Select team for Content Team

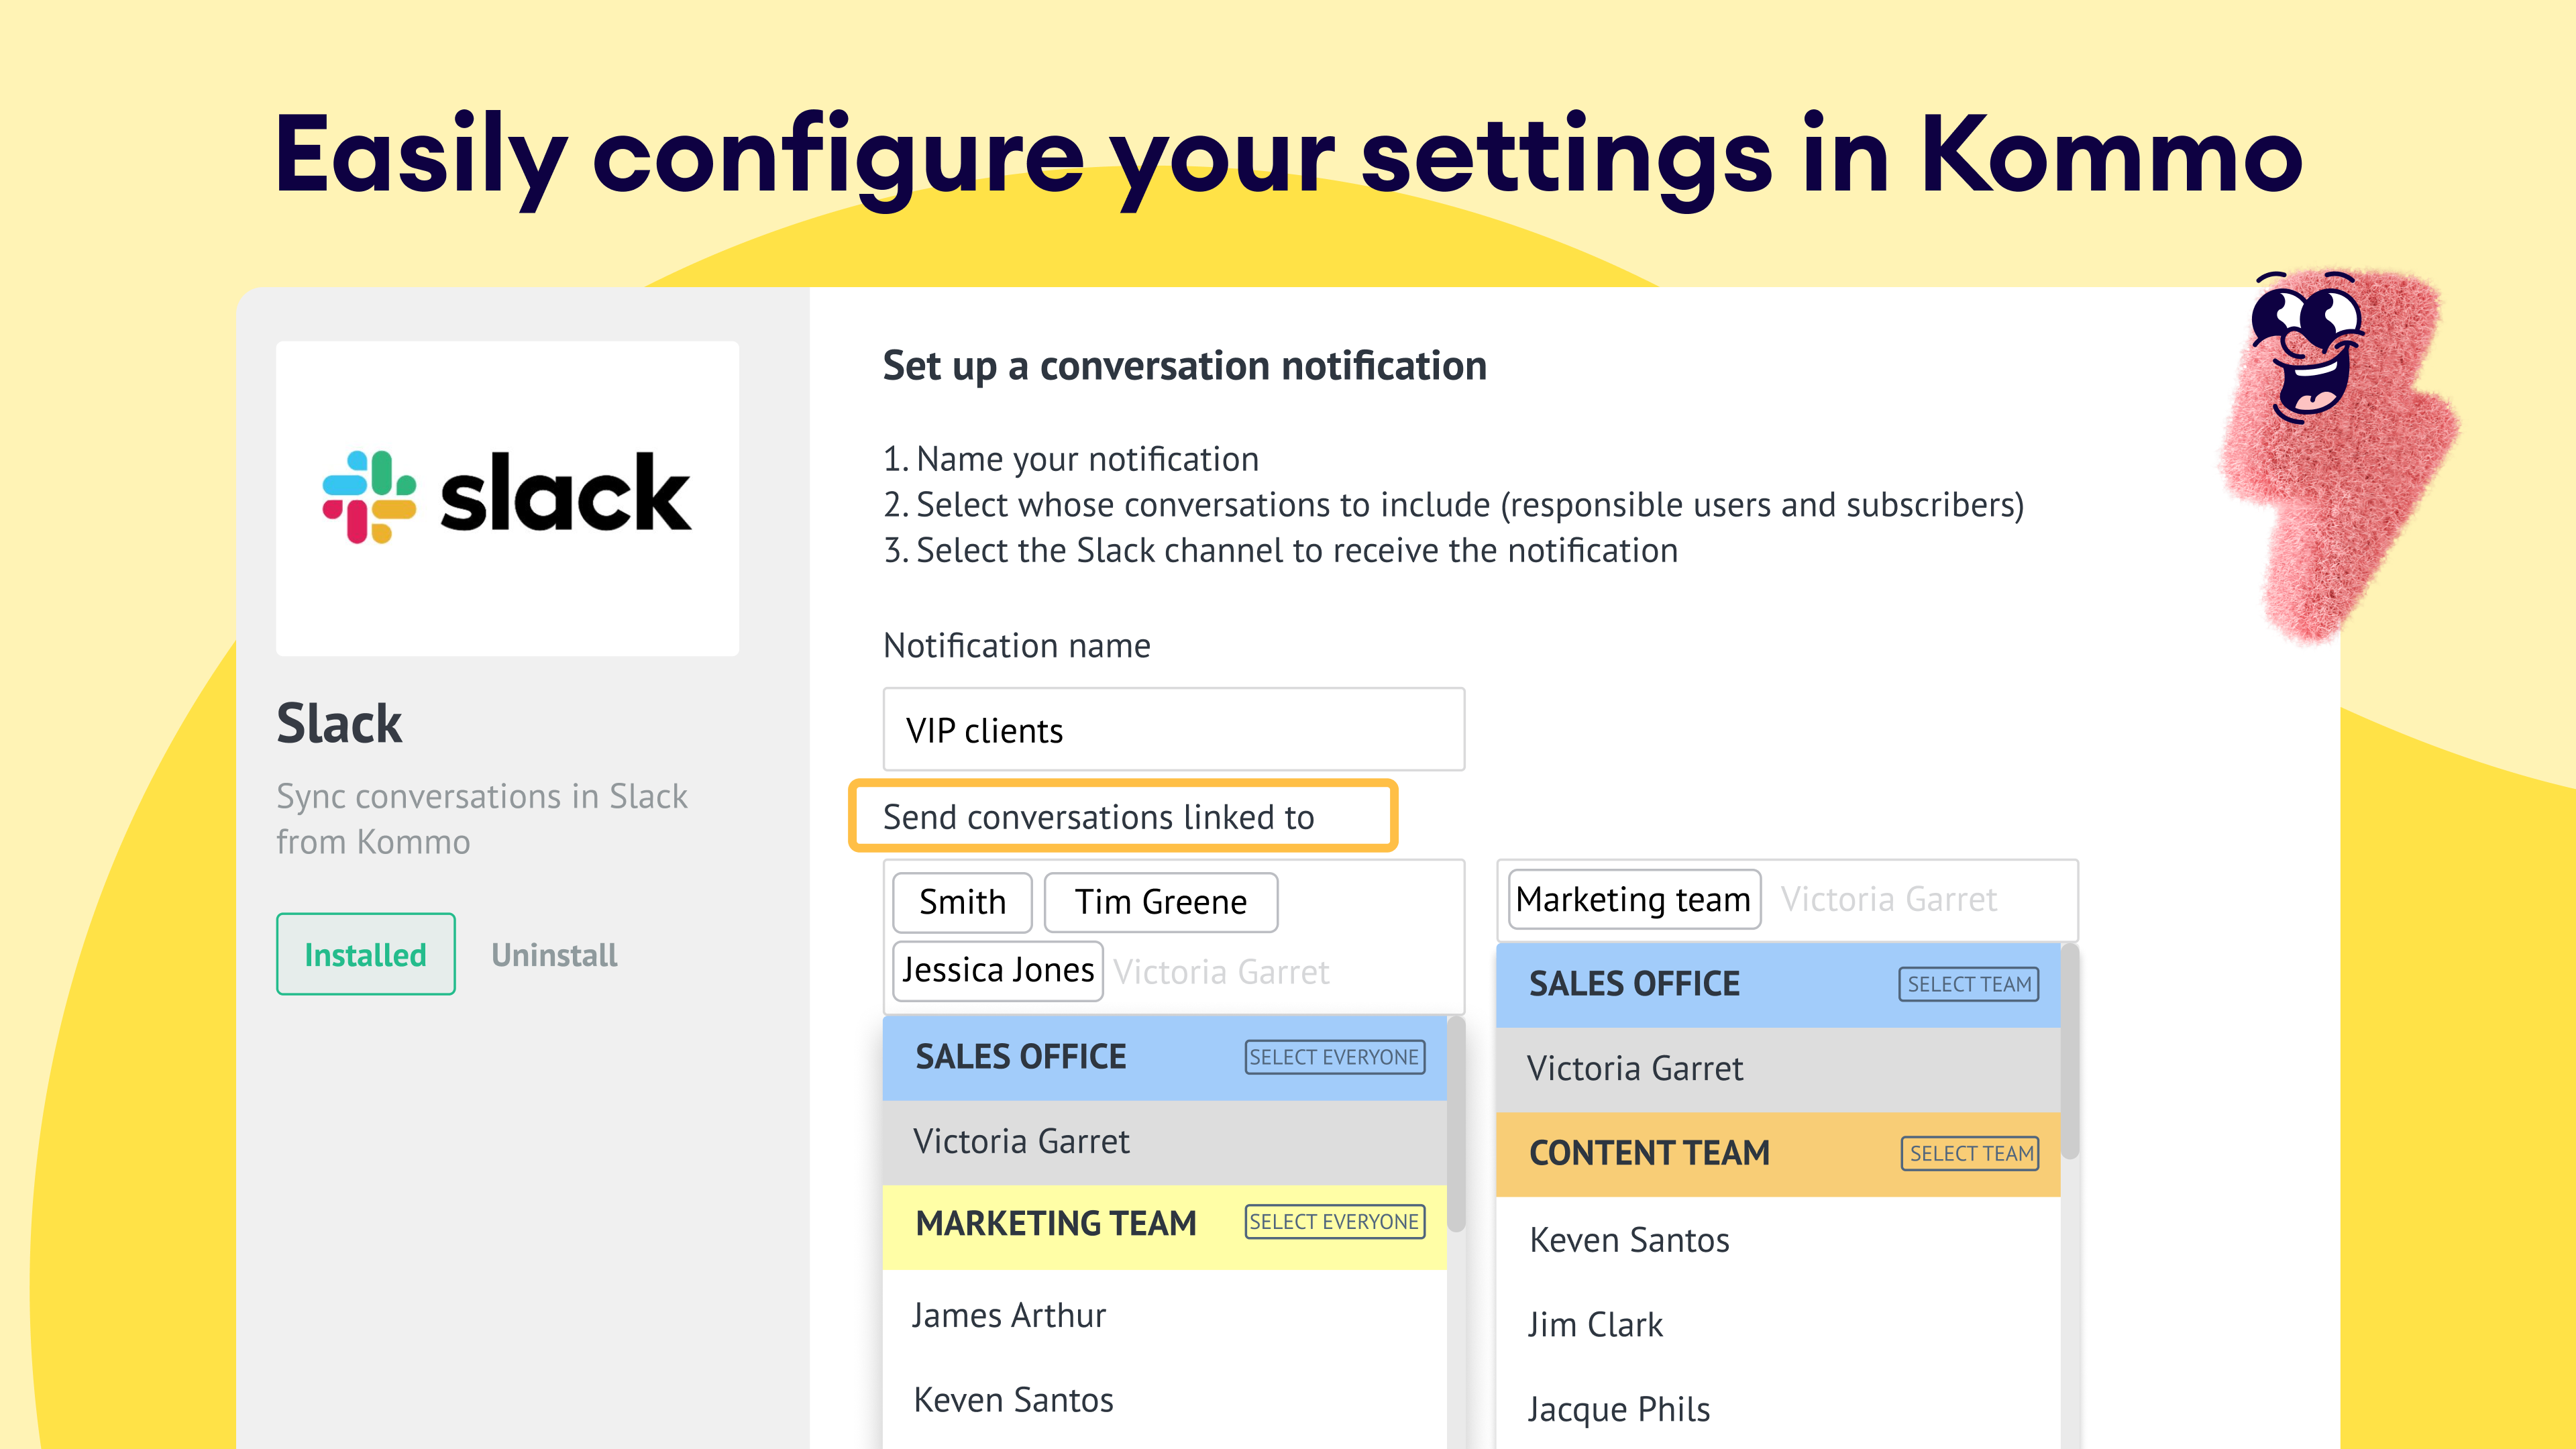pos(1969,1153)
